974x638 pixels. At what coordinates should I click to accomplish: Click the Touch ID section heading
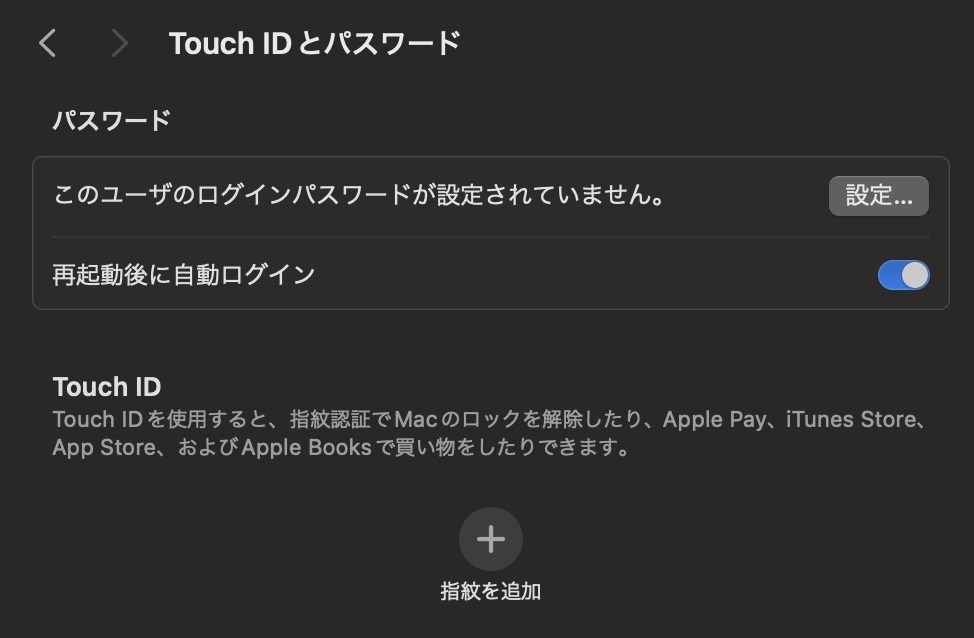(x=107, y=387)
